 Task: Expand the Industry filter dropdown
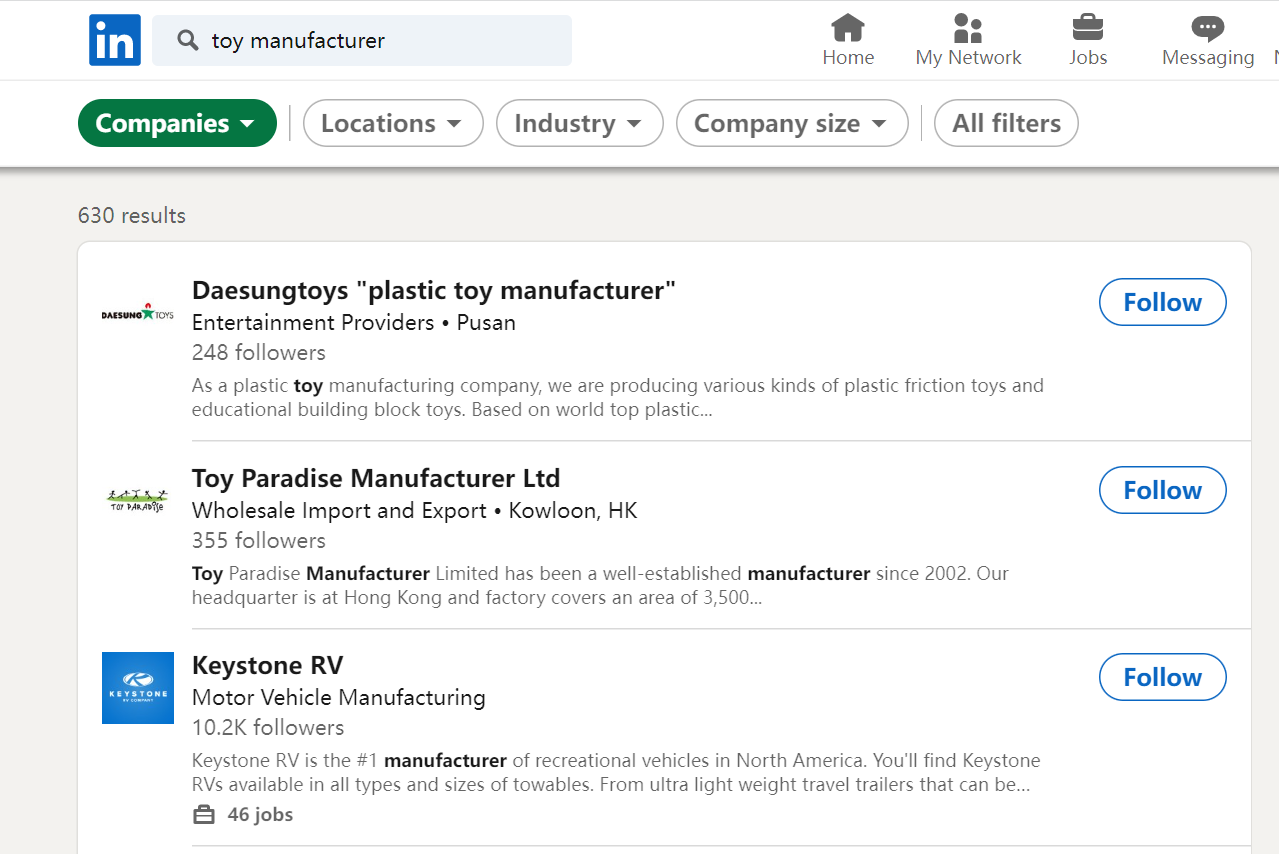[579, 123]
